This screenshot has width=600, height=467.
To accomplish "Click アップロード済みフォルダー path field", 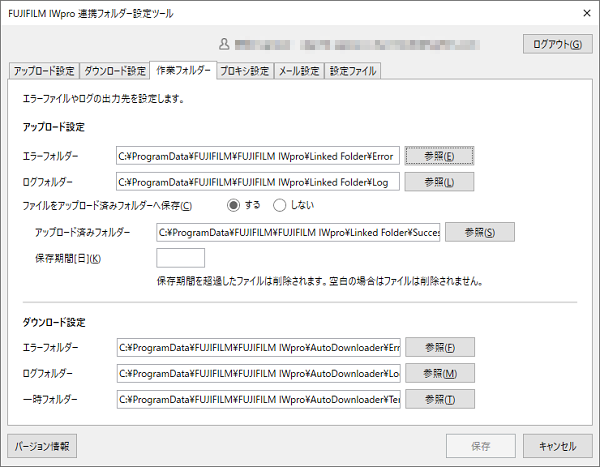I will pyautogui.click(x=298, y=232).
